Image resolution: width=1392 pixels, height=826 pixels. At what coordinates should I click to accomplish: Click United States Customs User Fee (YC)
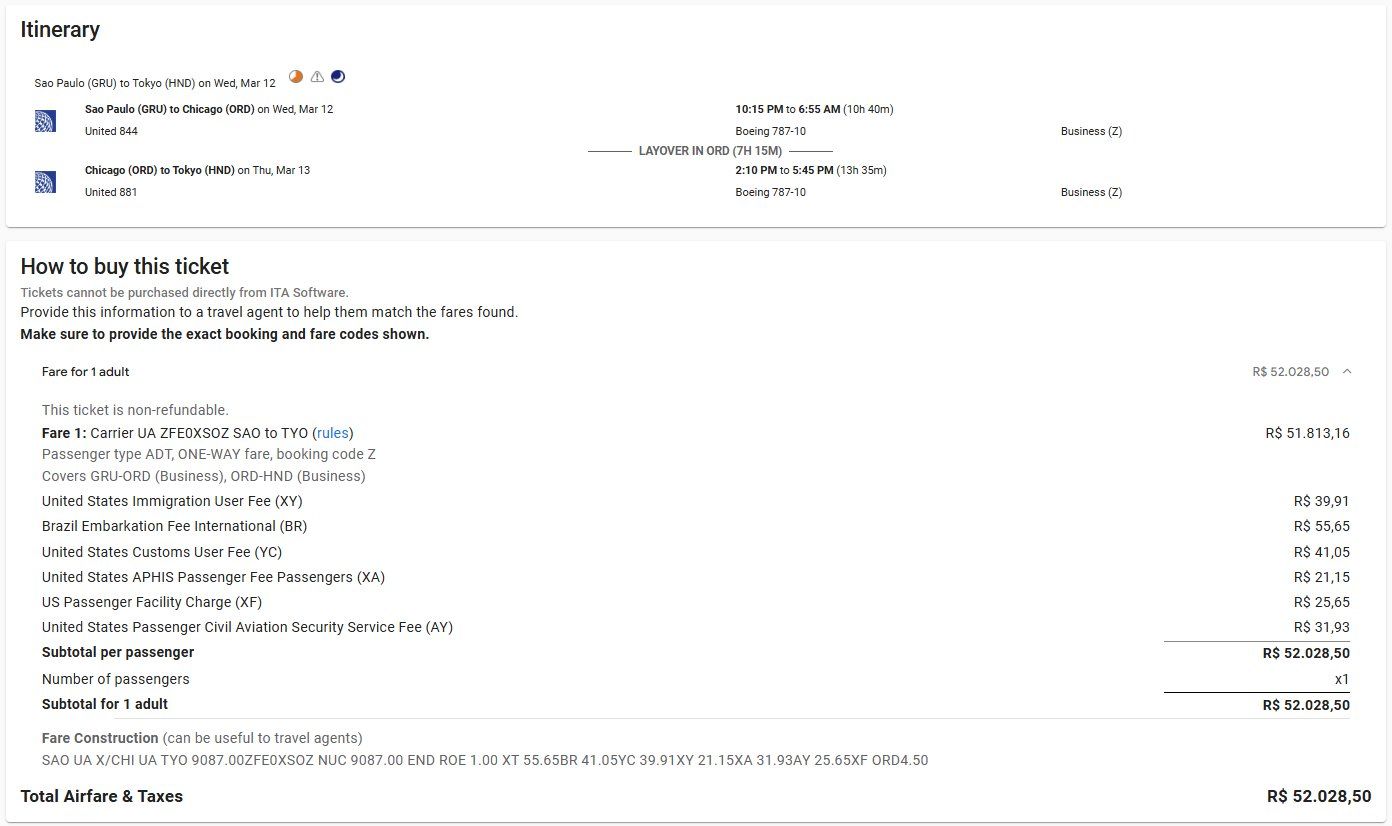(x=162, y=552)
